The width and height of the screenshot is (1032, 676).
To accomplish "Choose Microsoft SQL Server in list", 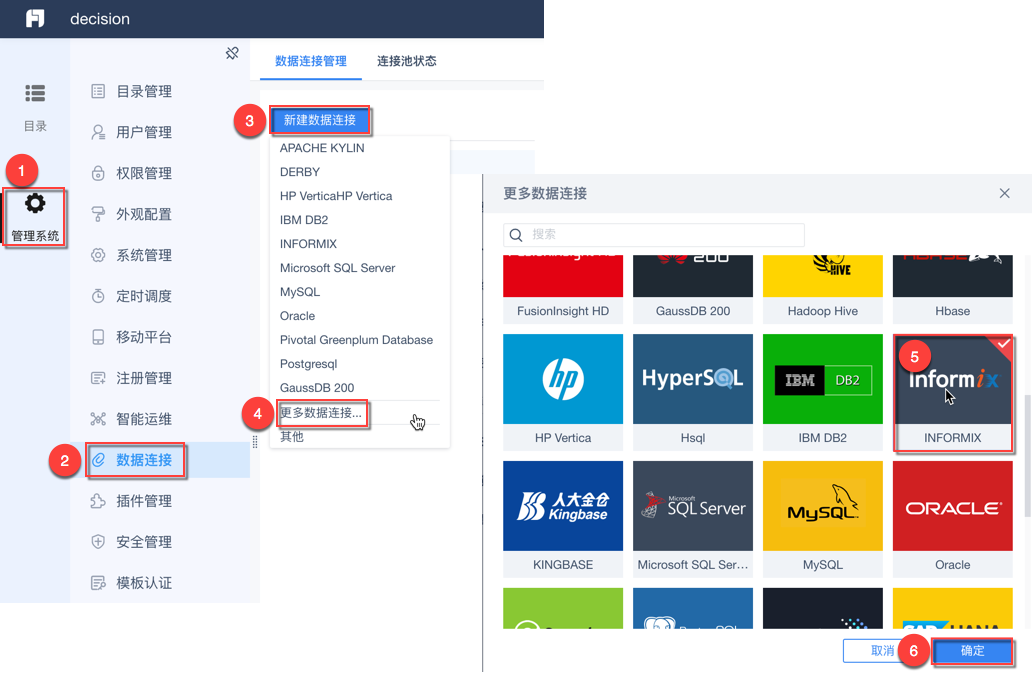I will [337, 268].
